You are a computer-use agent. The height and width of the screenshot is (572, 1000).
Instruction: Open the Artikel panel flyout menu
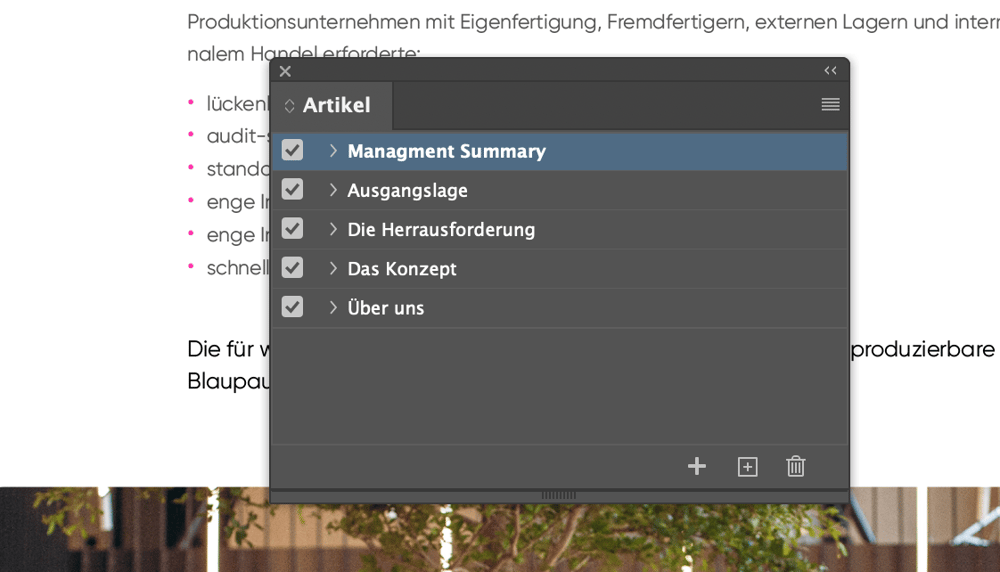pyautogui.click(x=830, y=104)
